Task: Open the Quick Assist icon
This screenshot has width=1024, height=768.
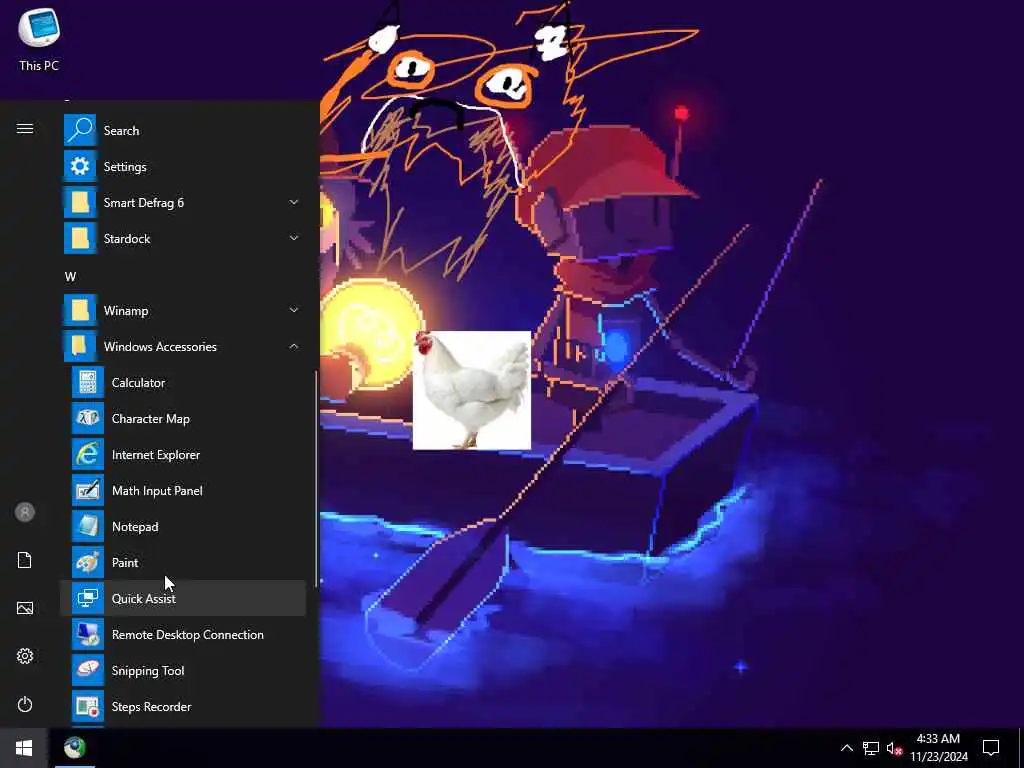Action: point(88,598)
